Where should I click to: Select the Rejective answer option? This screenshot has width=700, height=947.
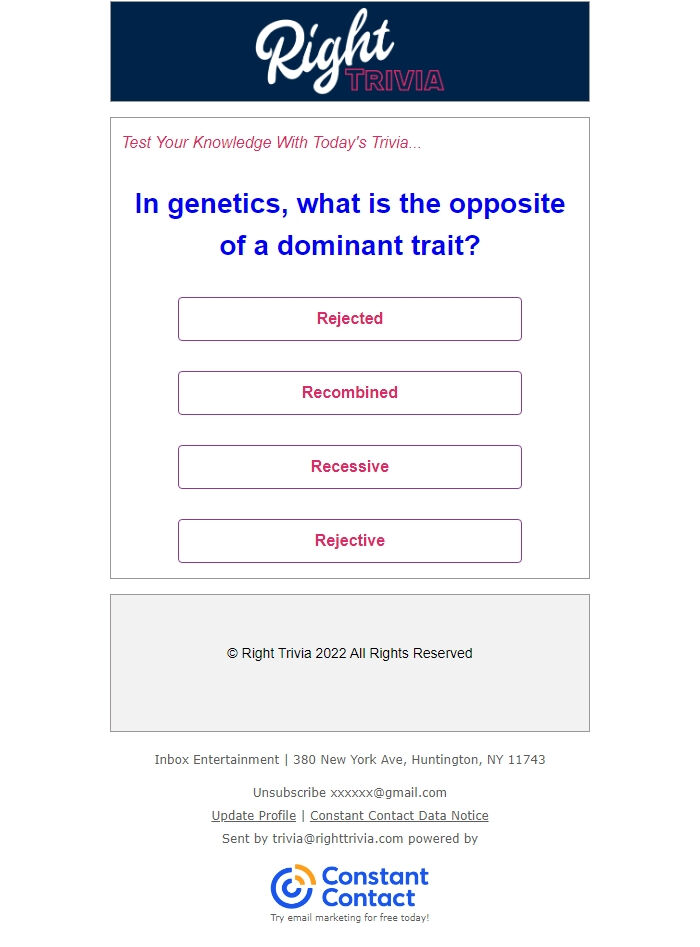coord(350,541)
